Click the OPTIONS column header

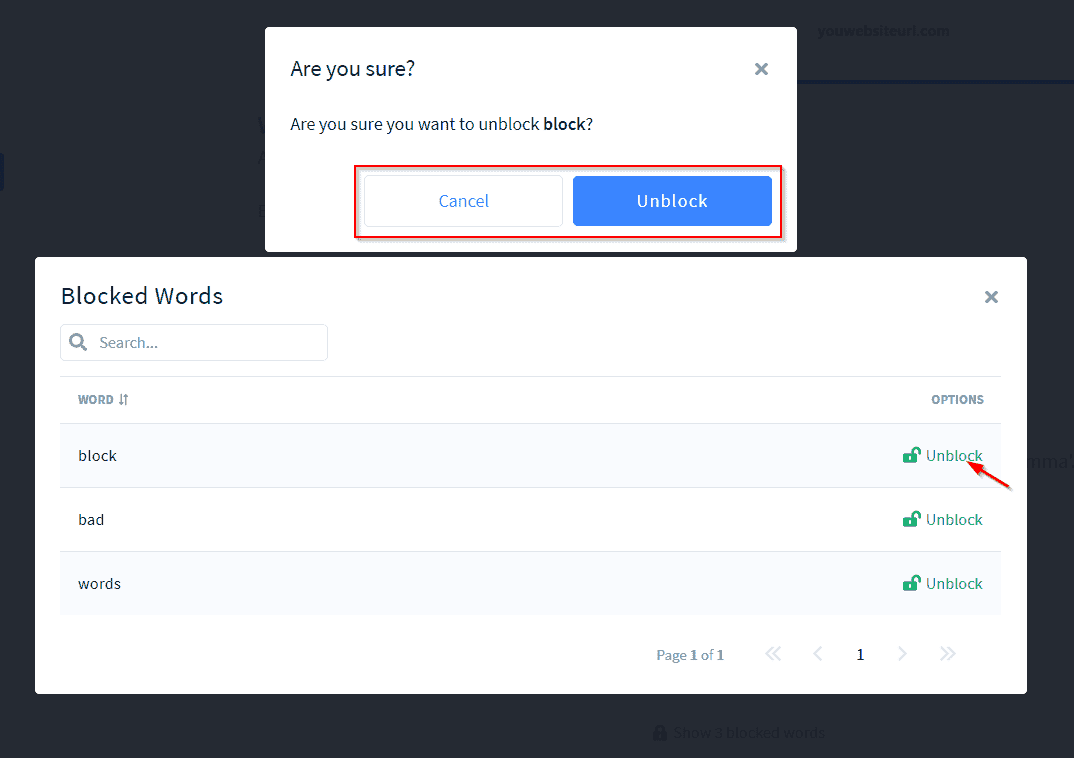(957, 399)
